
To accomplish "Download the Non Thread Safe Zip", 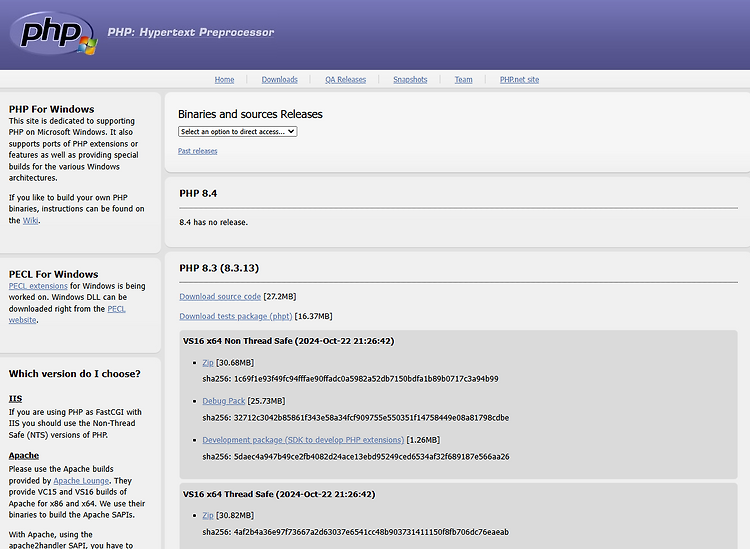I will tap(208, 362).
